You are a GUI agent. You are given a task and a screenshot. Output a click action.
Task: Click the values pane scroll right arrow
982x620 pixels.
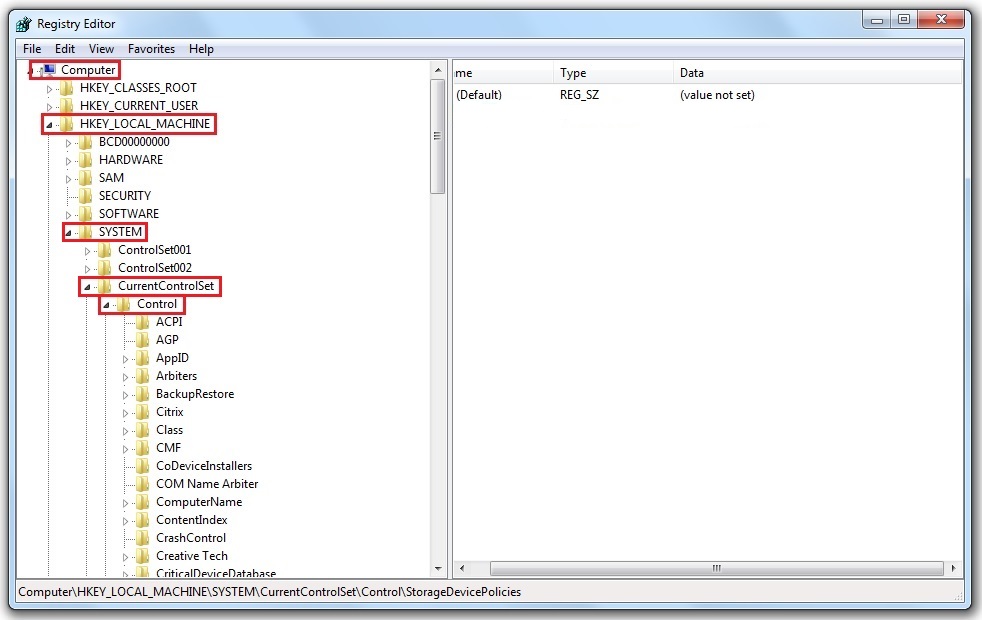click(x=953, y=569)
